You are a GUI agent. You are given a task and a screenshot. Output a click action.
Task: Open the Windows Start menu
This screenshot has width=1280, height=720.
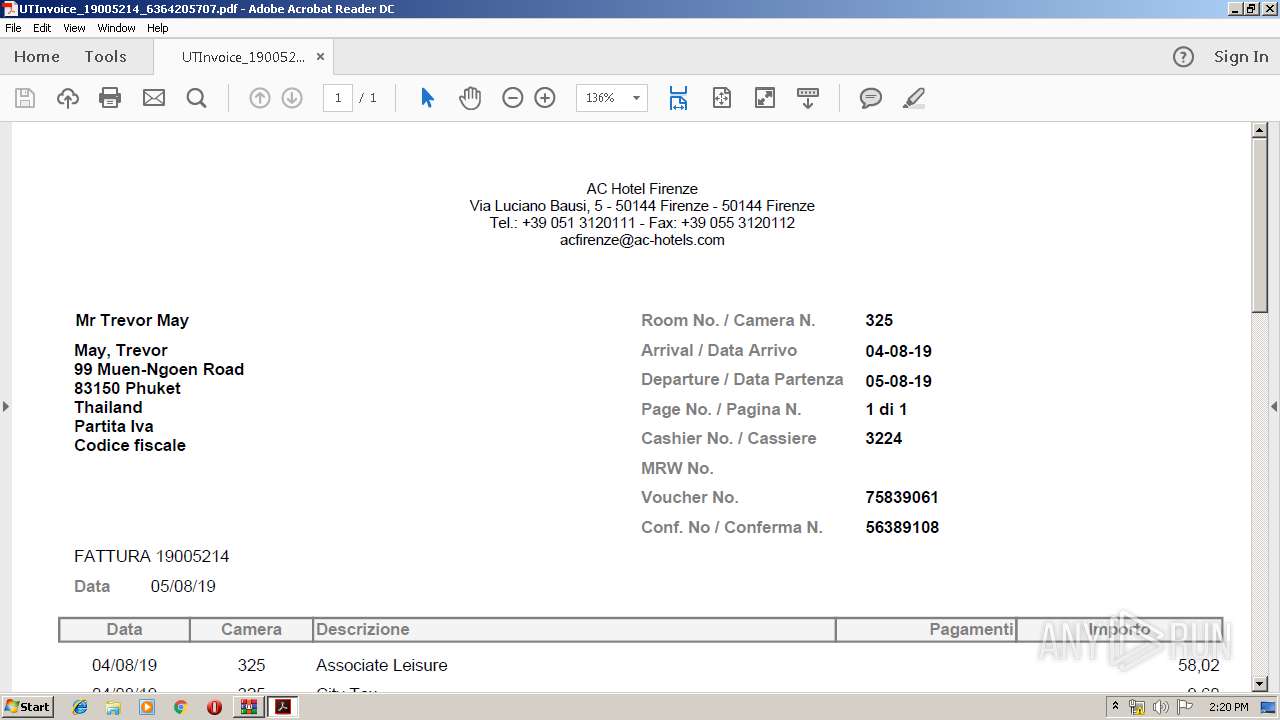coord(28,707)
